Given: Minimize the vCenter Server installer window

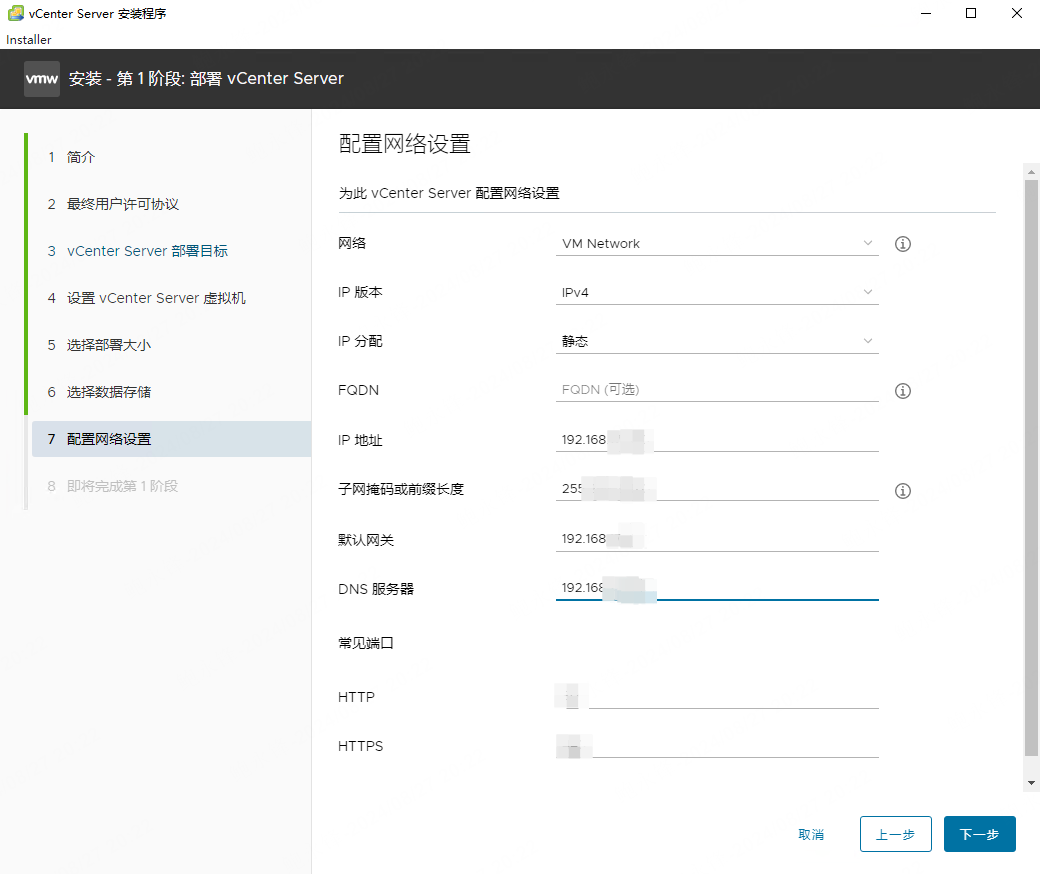Looking at the screenshot, I should click(x=926, y=13).
